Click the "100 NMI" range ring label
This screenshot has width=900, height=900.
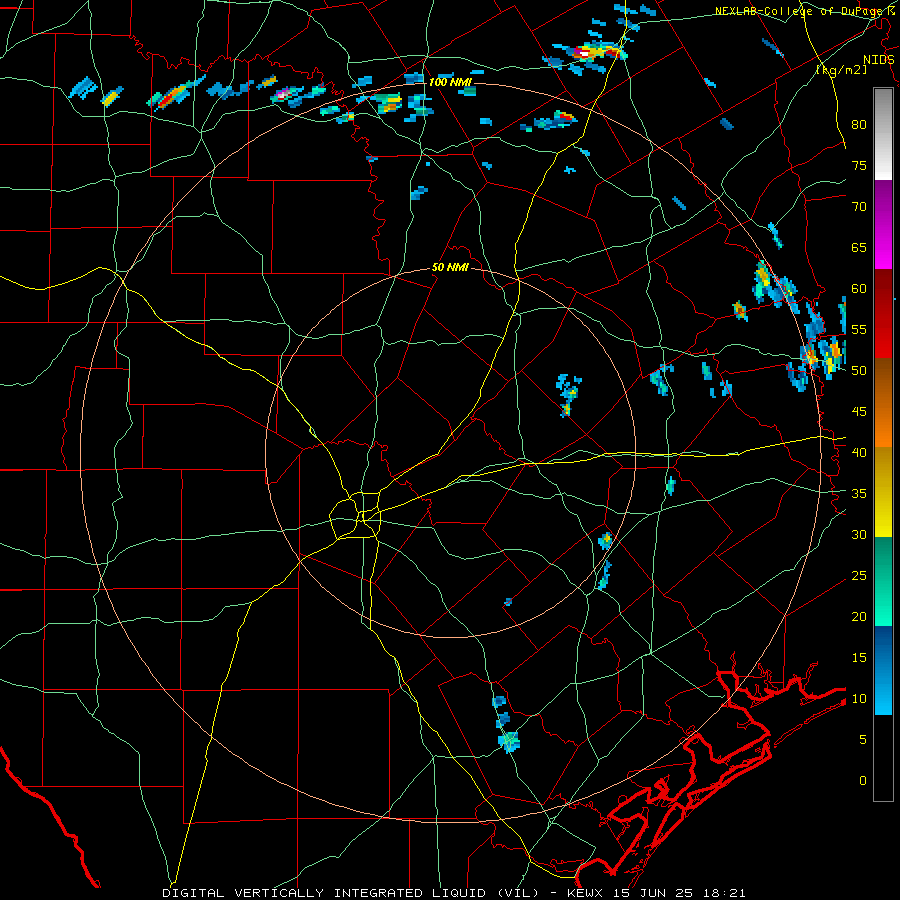[451, 82]
